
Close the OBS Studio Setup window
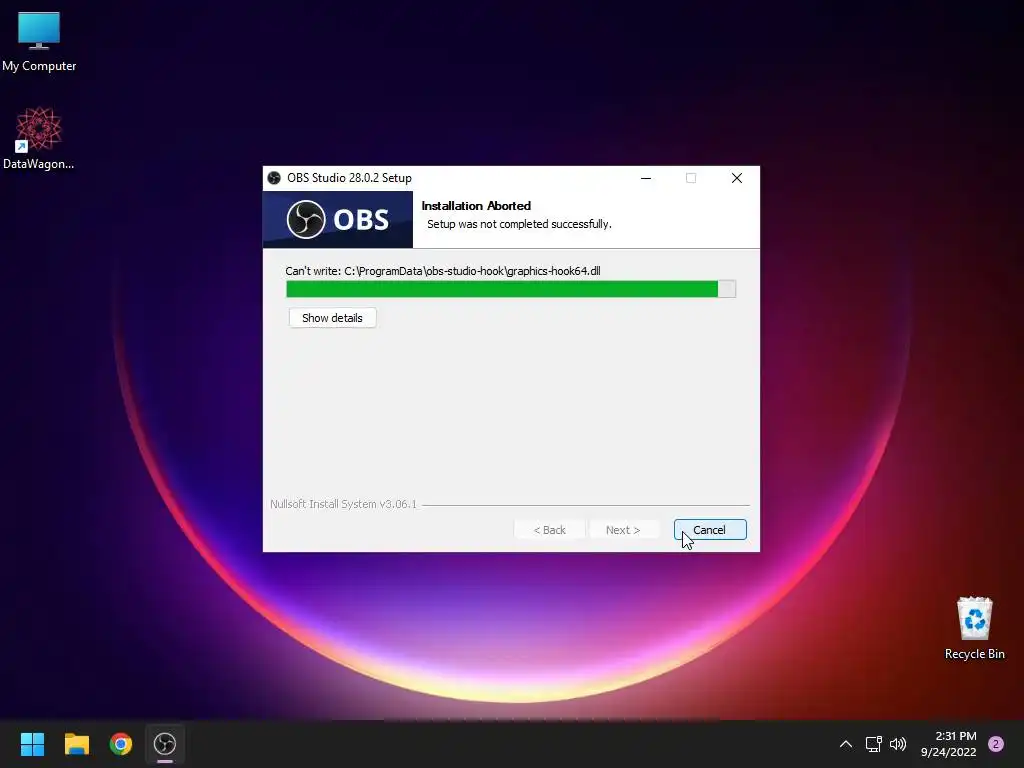(737, 178)
